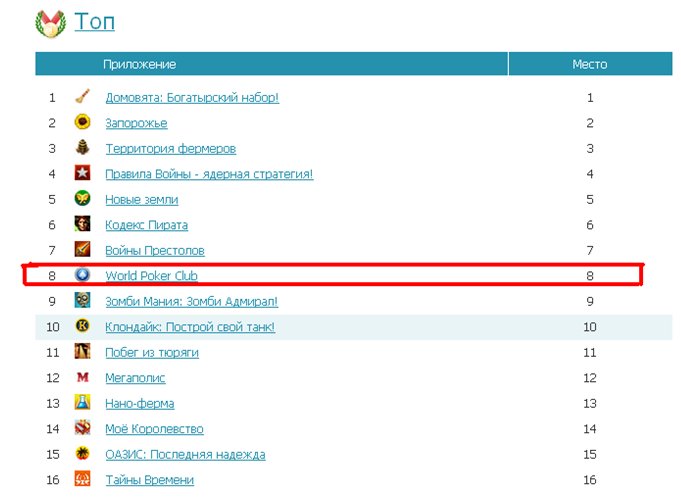Click the red M icon for Мегаполис
The height and width of the screenshot is (500, 681).
coord(83,377)
